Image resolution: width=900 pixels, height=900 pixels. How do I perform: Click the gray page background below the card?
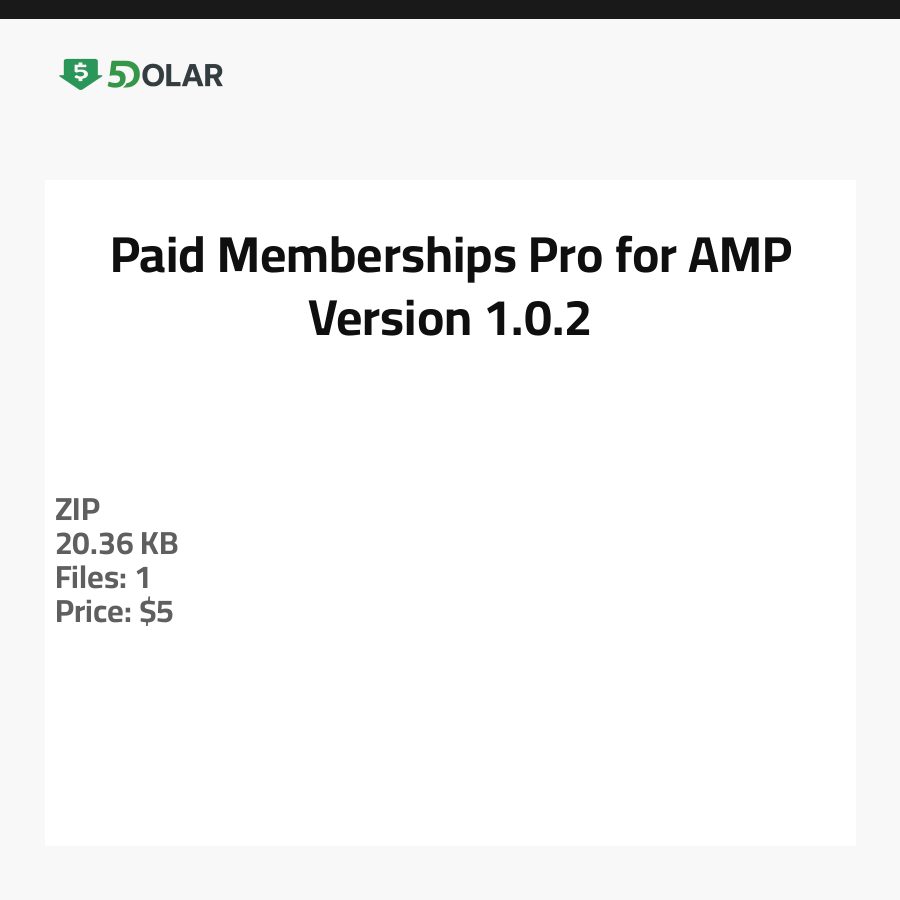[450, 873]
